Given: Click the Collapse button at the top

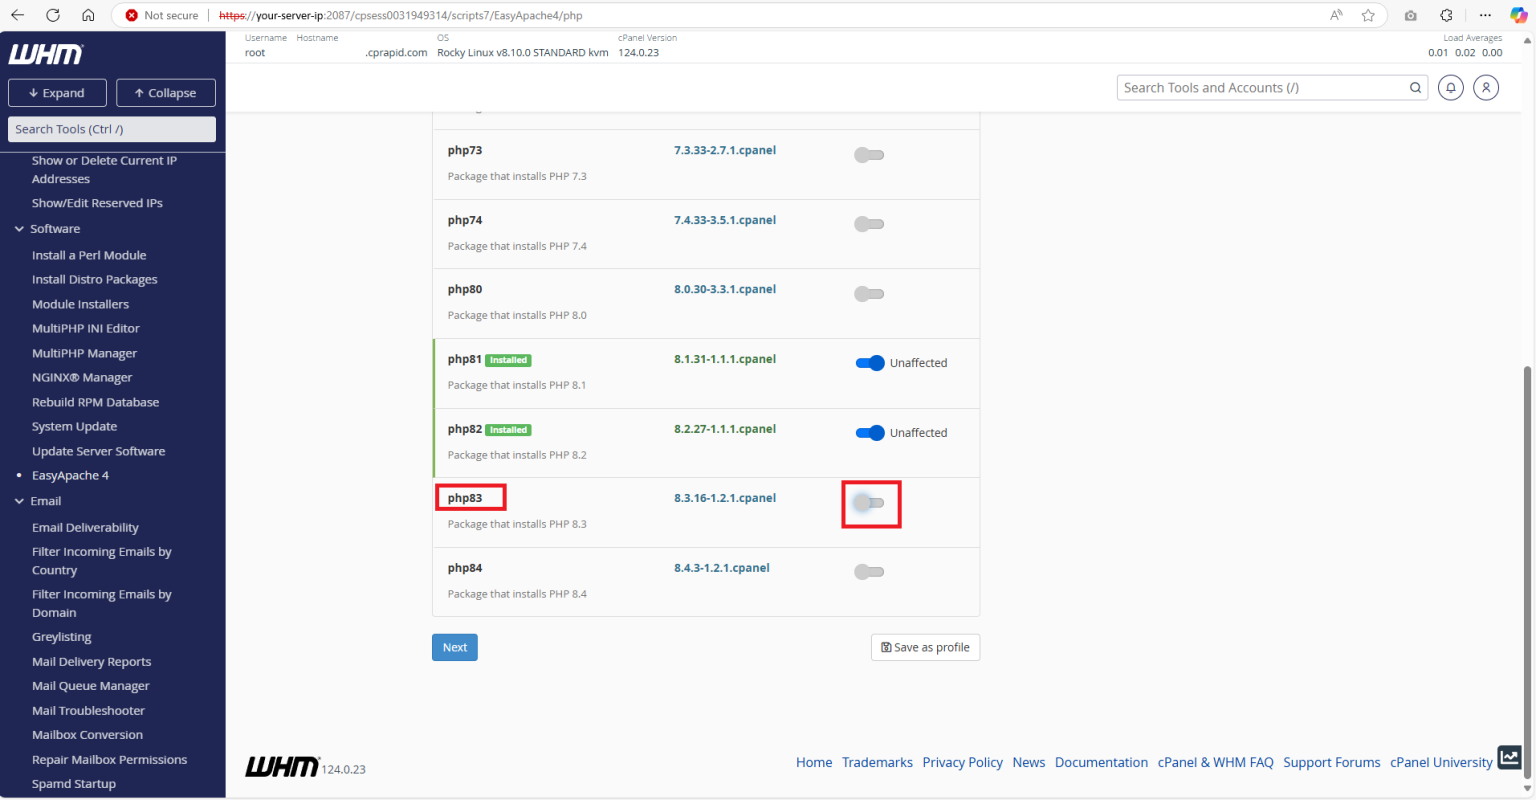Looking at the screenshot, I should (165, 92).
